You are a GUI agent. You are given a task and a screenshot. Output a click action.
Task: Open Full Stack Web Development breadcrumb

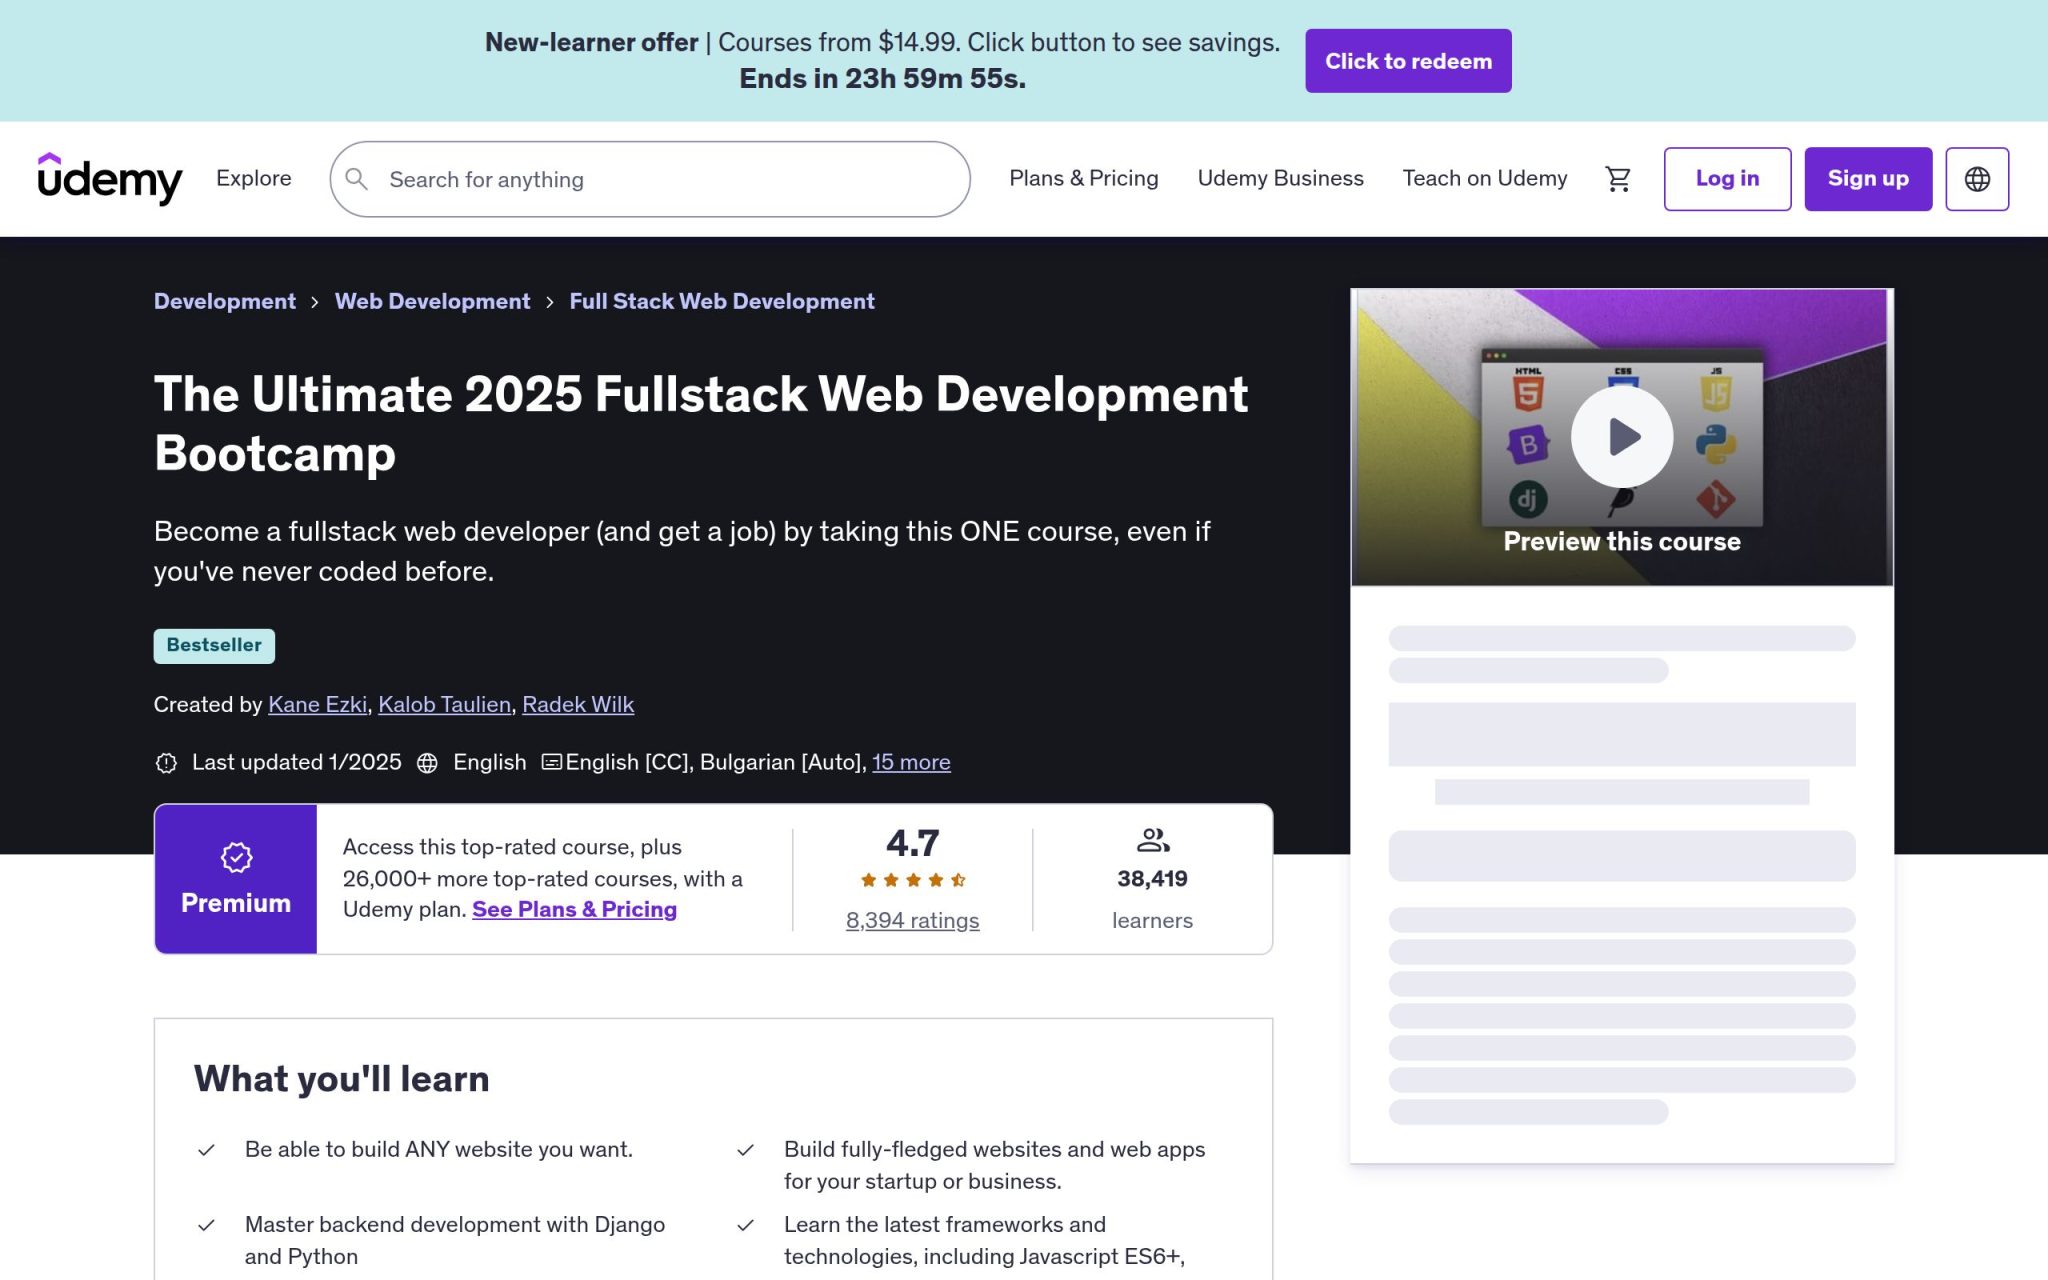tap(722, 301)
